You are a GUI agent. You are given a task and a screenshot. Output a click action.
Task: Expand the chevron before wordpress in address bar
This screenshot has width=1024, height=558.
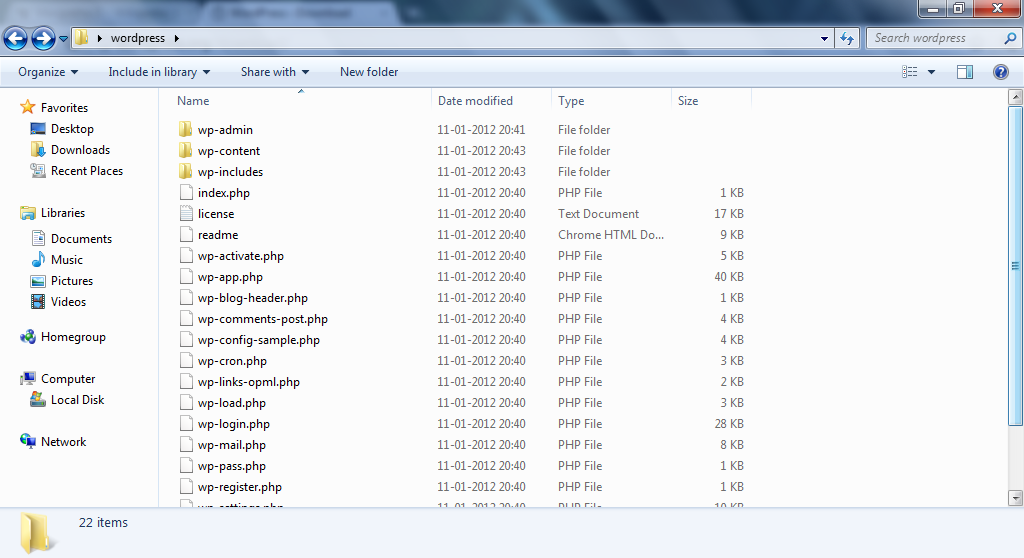pyautogui.click(x=99, y=39)
